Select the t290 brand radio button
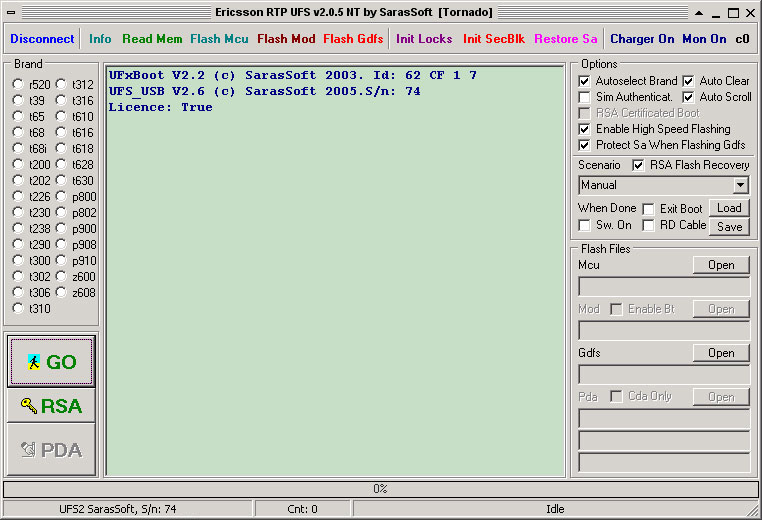This screenshot has height=520, width=762. (x=18, y=244)
